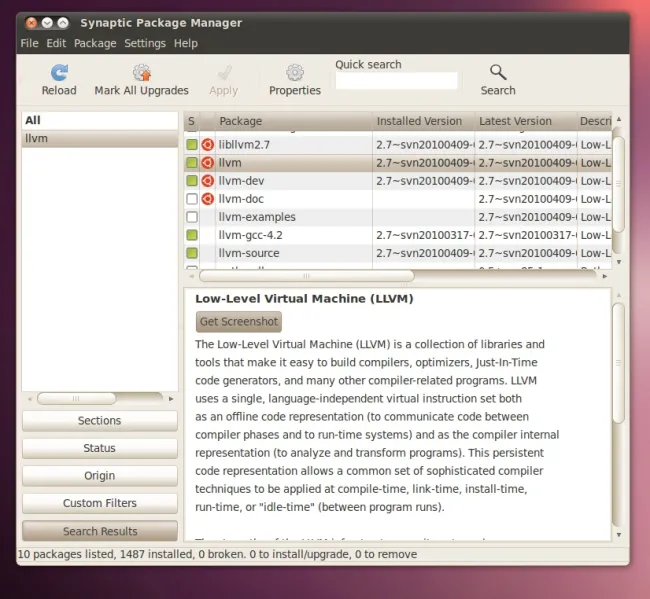Click package list scroll-up arrow
The width and height of the screenshot is (650, 599).
click(619, 119)
